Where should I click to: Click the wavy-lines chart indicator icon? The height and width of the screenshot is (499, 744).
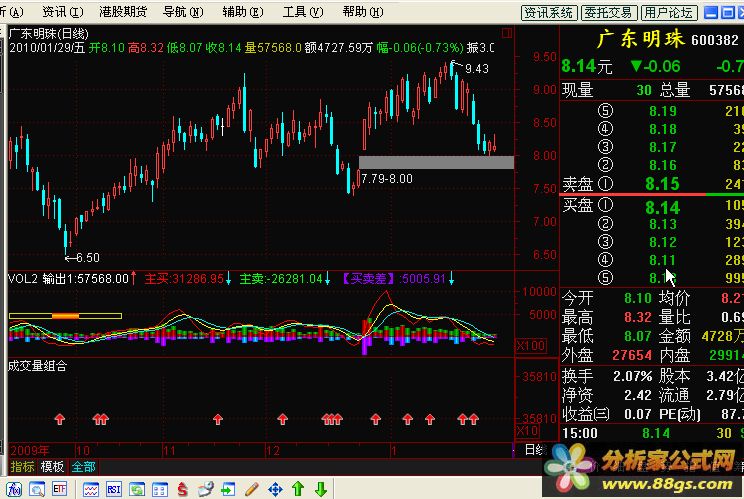[91, 489]
